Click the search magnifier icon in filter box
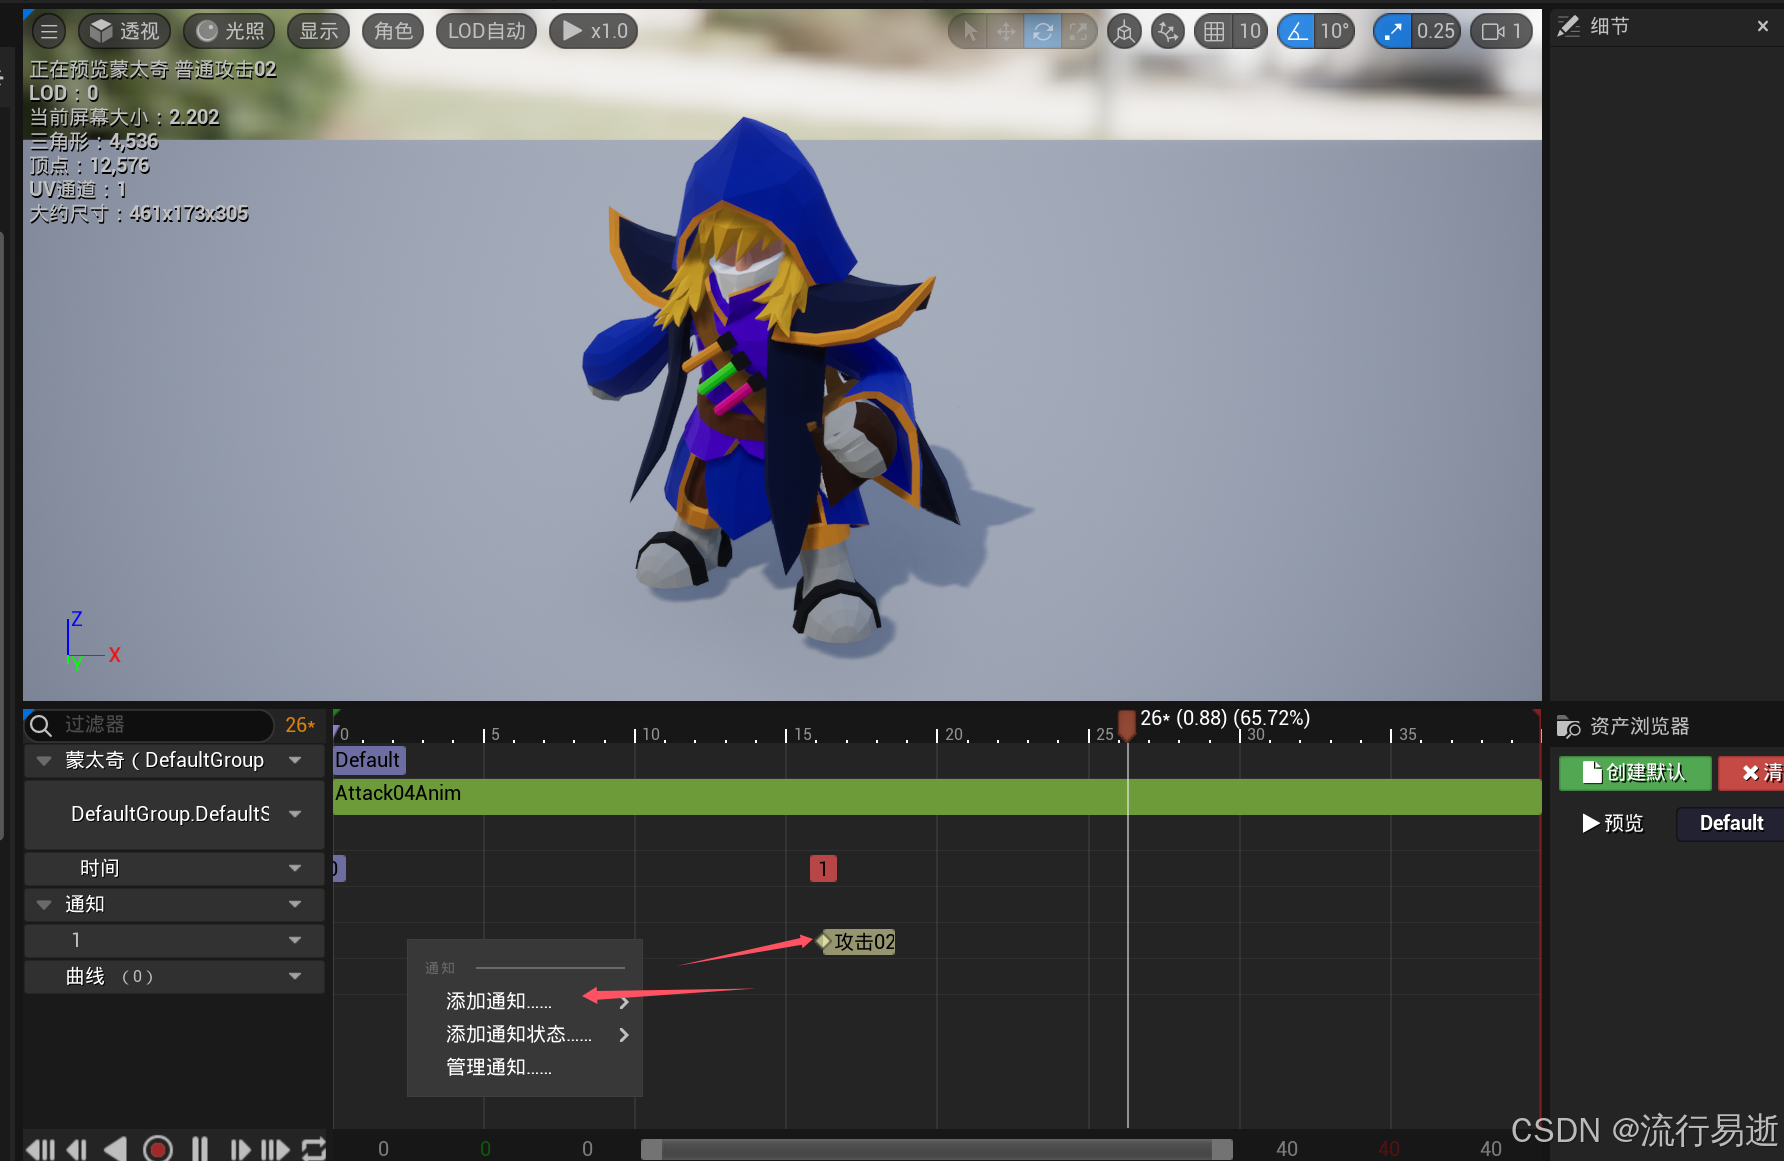This screenshot has height=1161, width=1784. [x=41, y=725]
